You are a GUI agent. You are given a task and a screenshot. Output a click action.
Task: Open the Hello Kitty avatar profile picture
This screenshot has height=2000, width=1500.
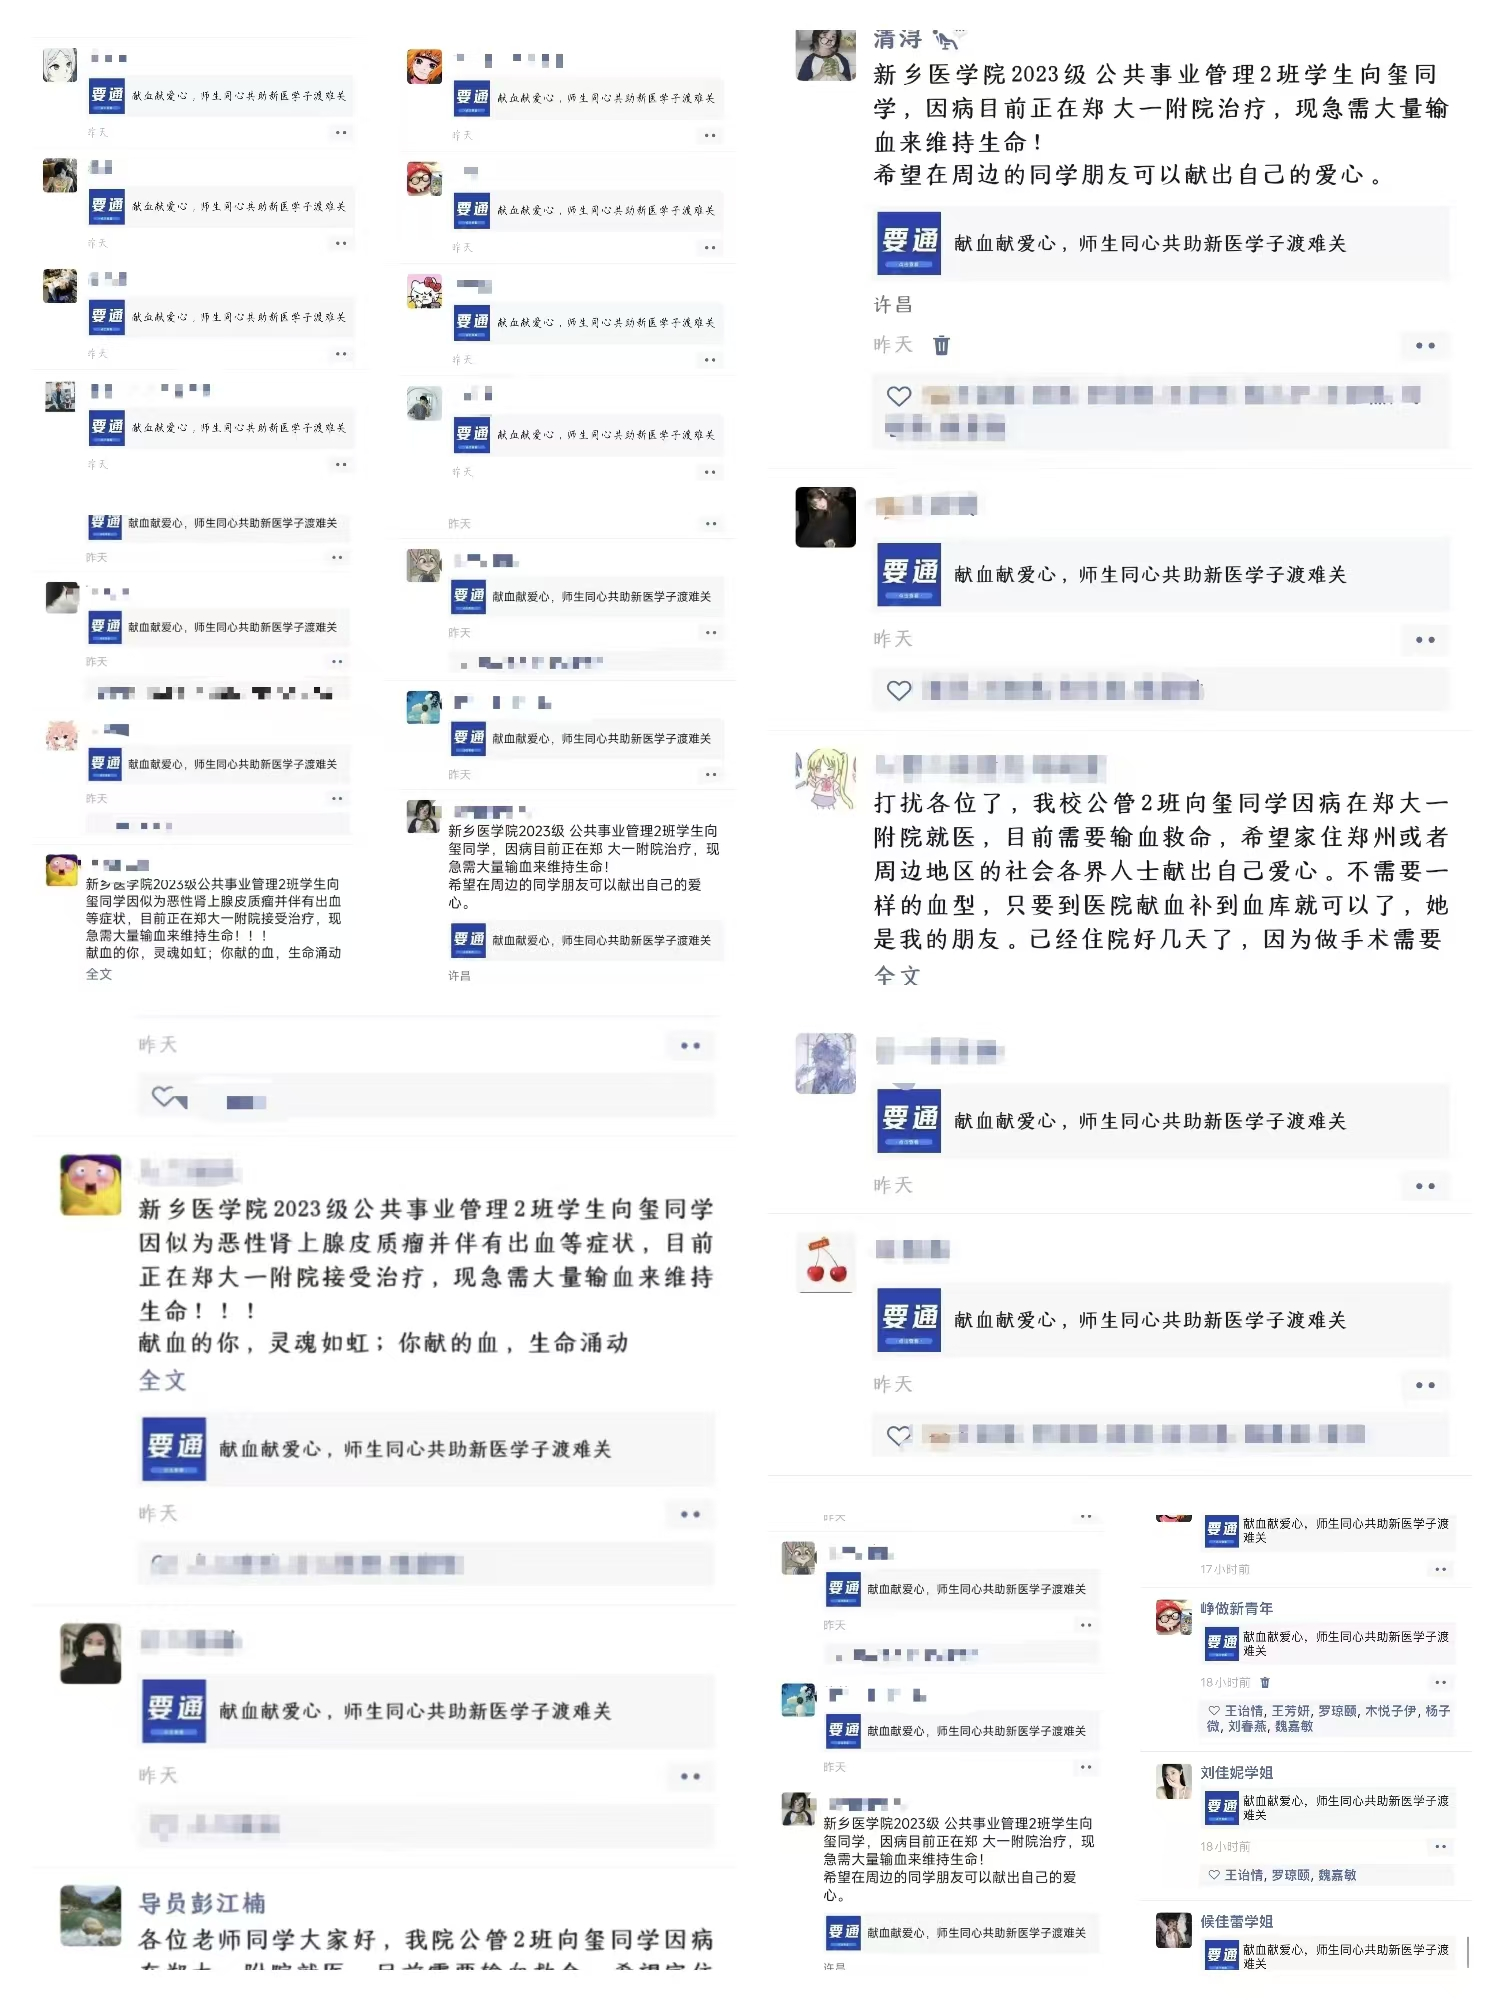pyautogui.click(x=424, y=292)
